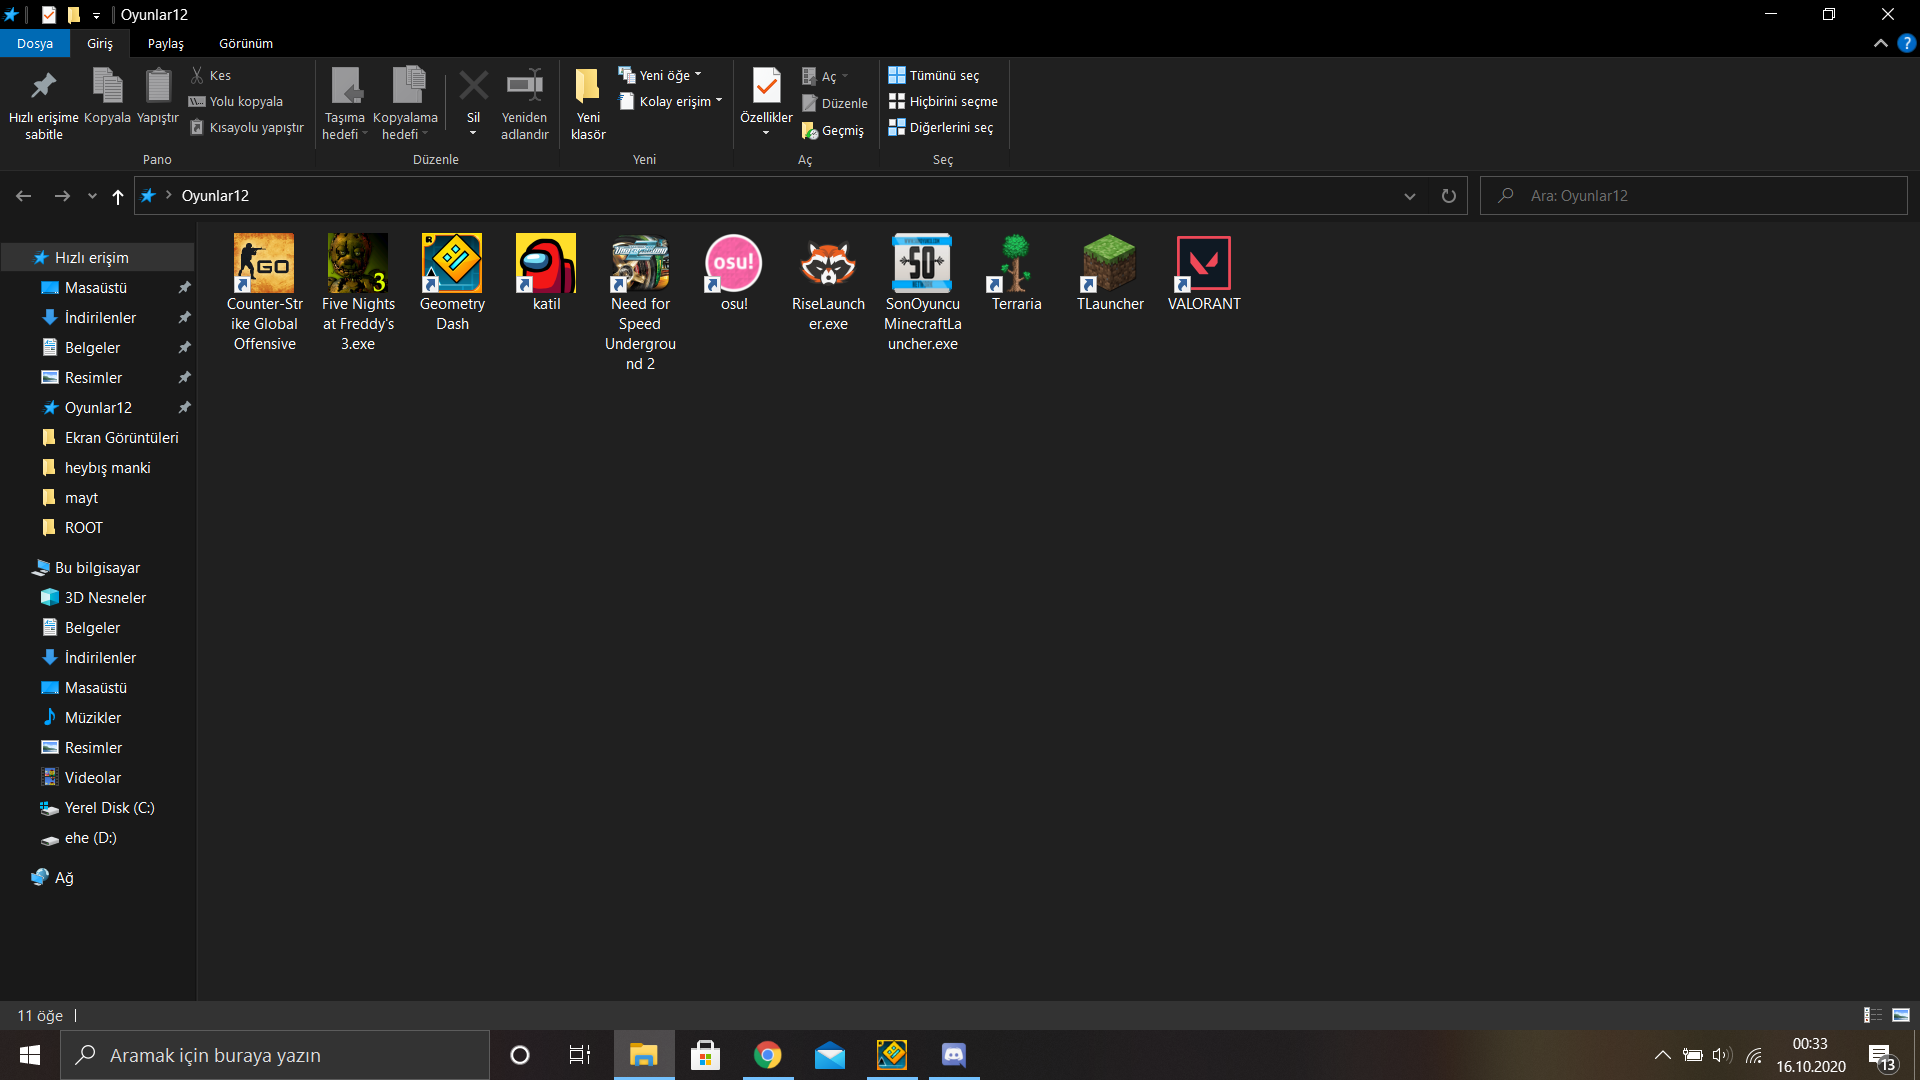Go forward with the forward arrow
Image resolution: width=1920 pixels, height=1080 pixels.
pyautogui.click(x=62, y=196)
